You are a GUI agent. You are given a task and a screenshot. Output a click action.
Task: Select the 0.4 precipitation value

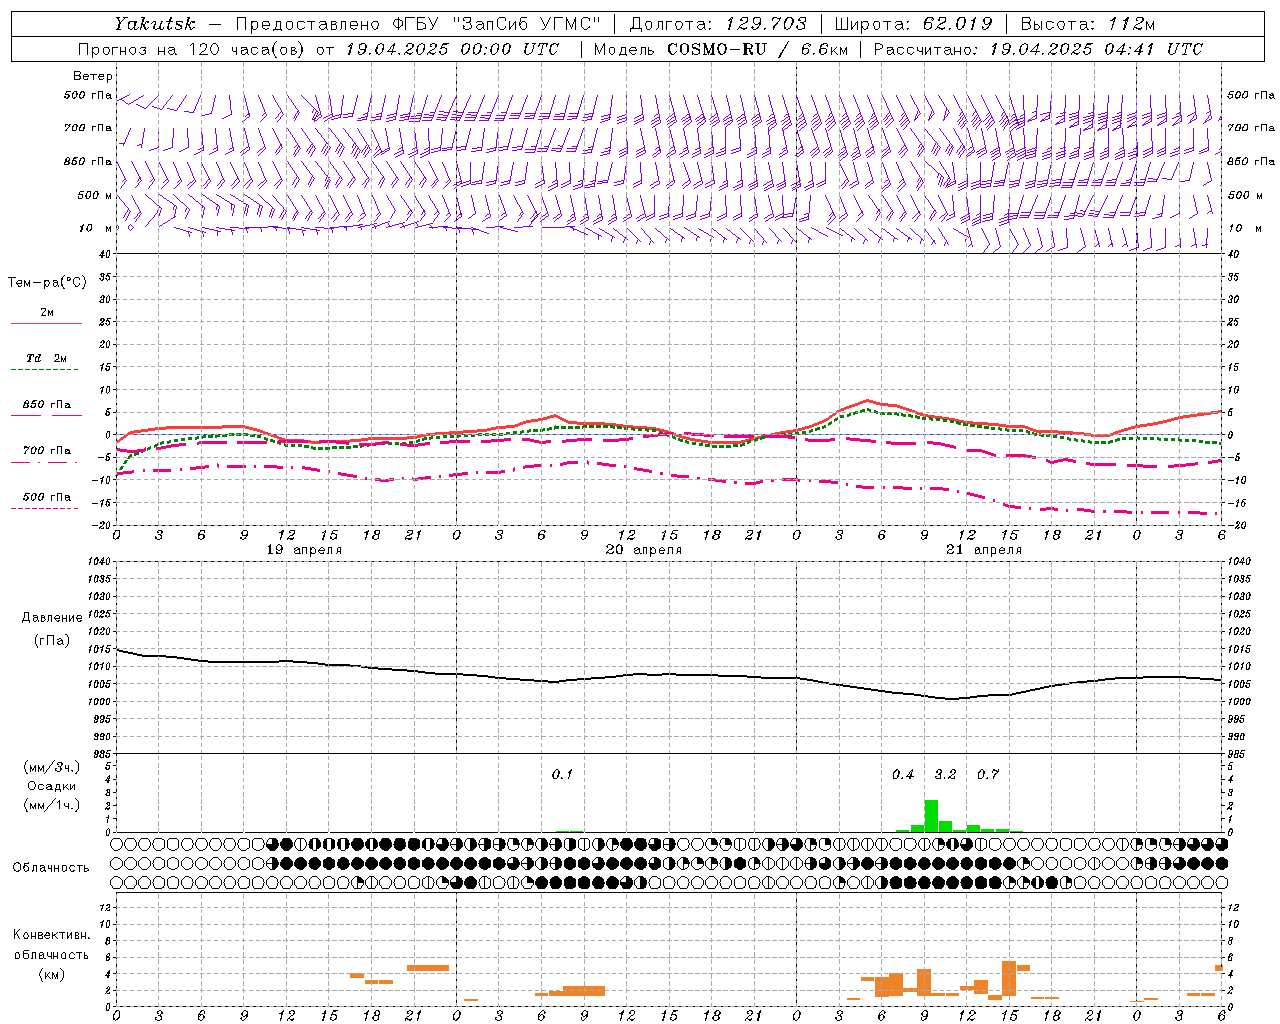click(x=903, y=775)
